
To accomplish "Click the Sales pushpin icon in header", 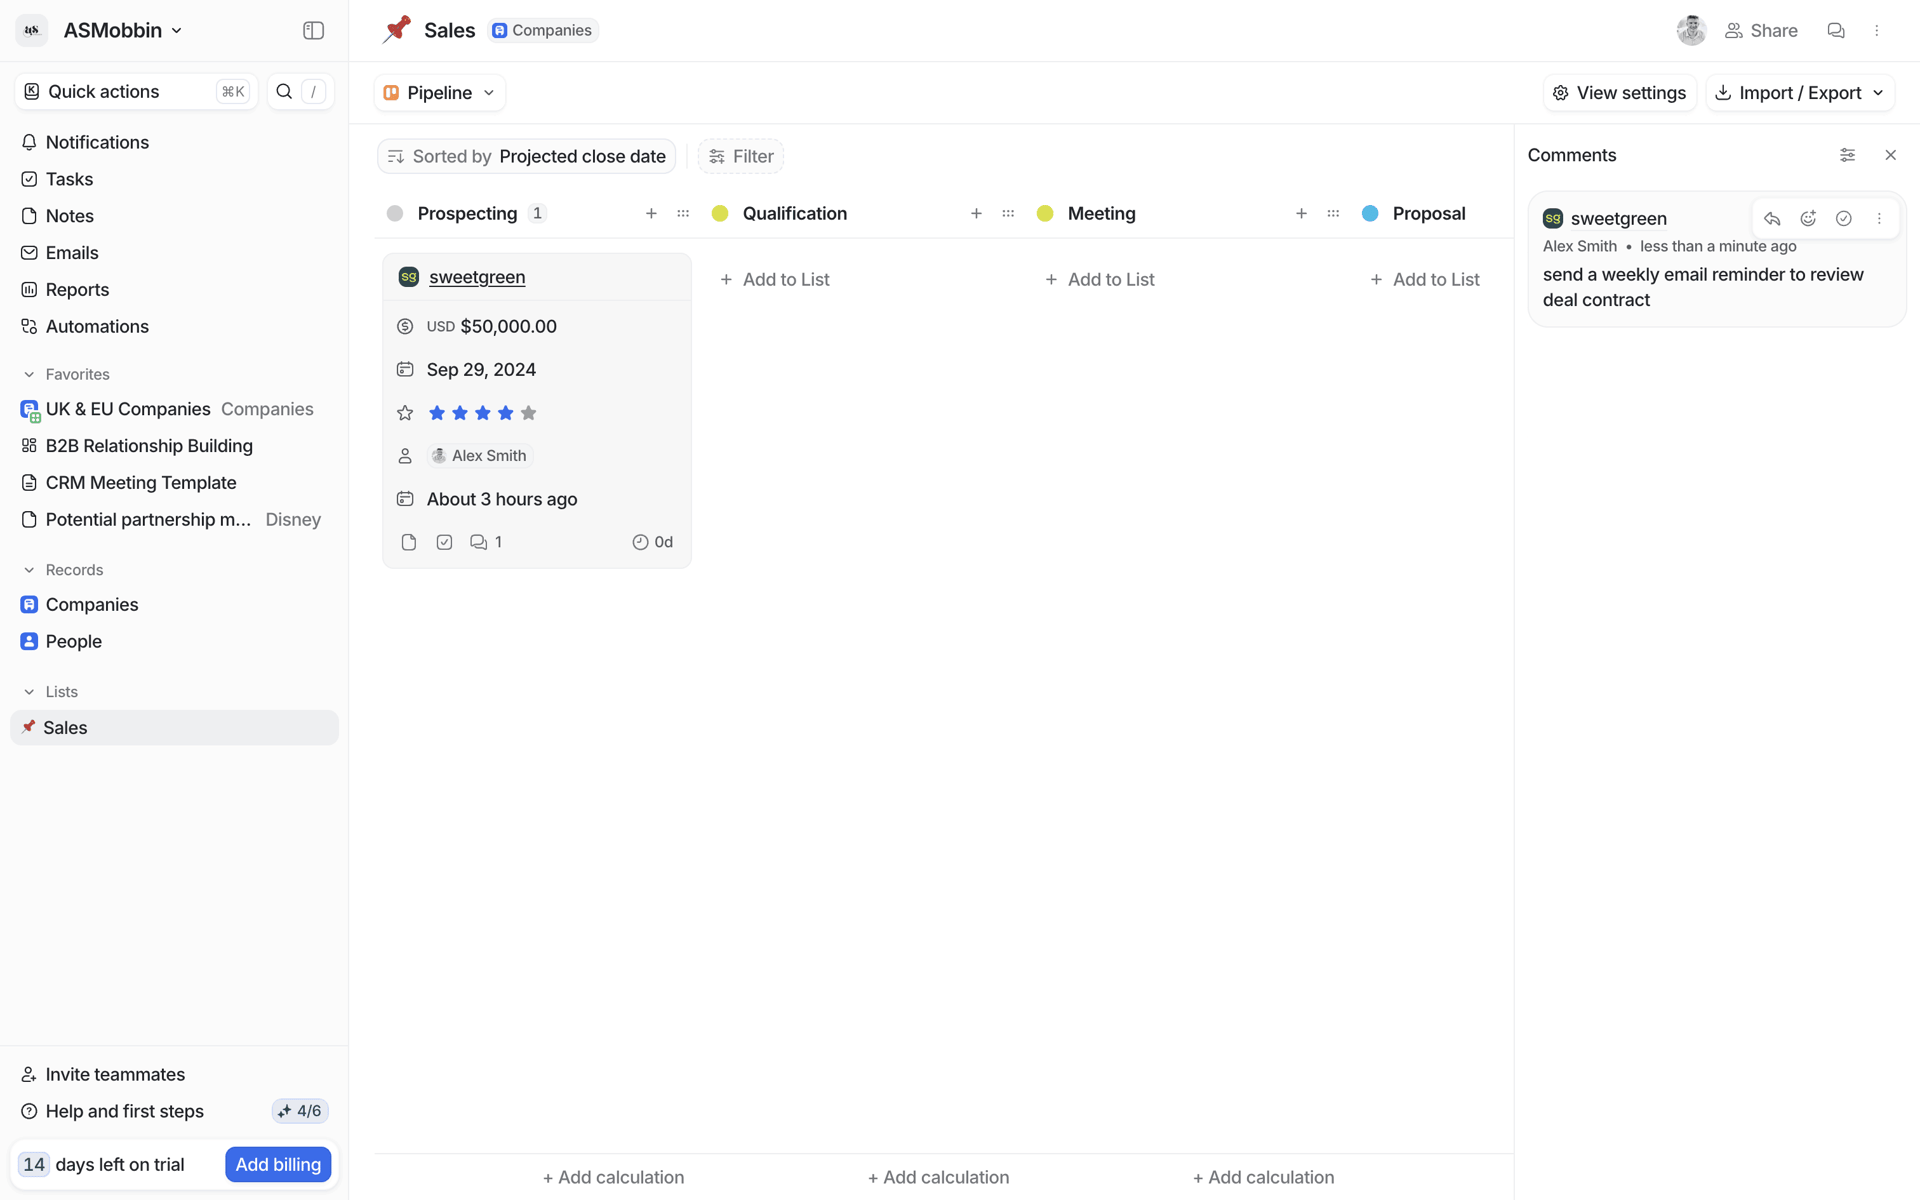I will point(397,30).
